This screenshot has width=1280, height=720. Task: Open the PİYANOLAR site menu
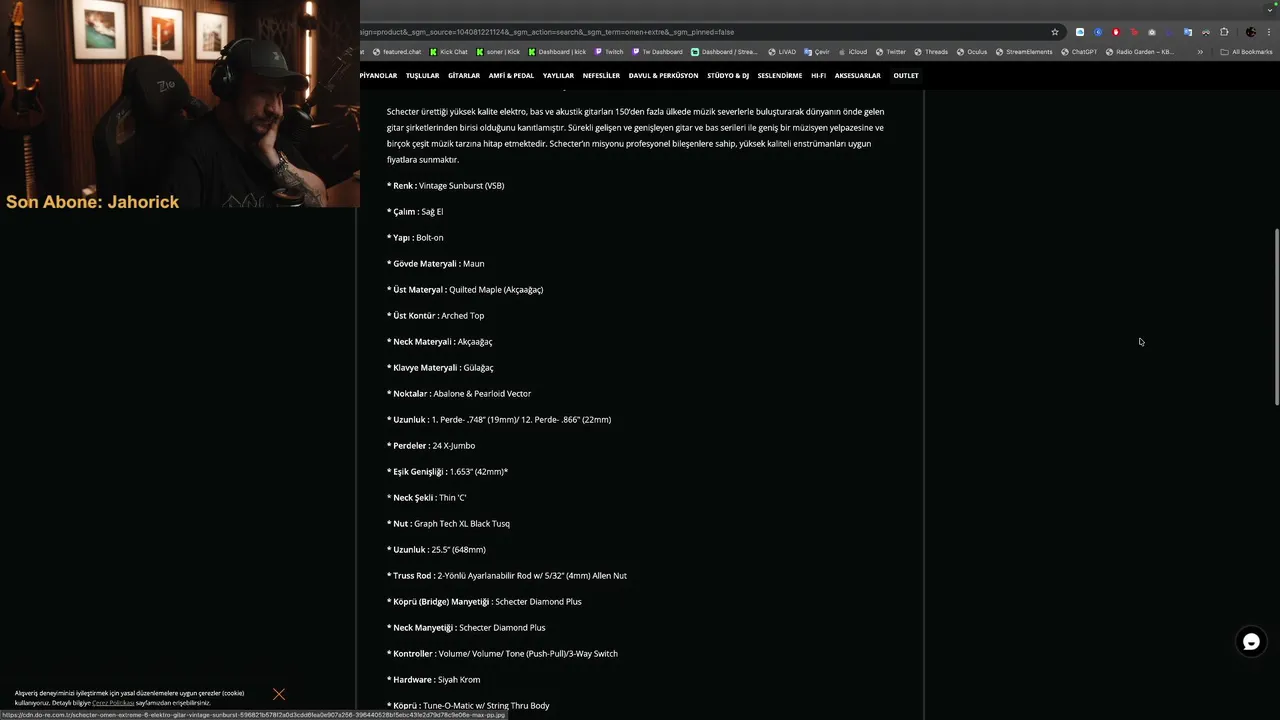coord(378,76)
